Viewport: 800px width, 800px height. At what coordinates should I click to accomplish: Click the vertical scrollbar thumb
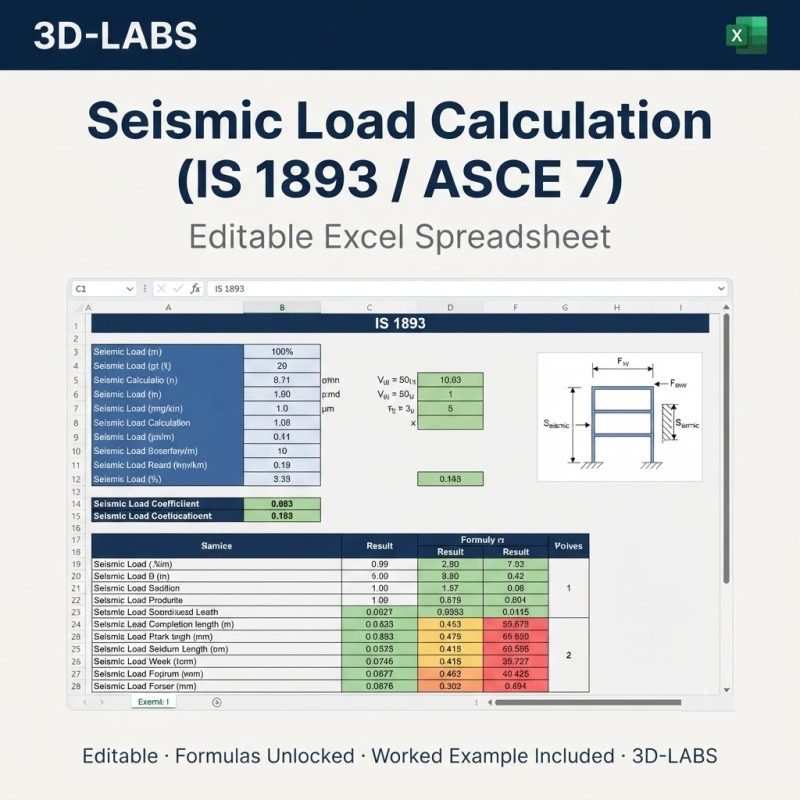726,449
